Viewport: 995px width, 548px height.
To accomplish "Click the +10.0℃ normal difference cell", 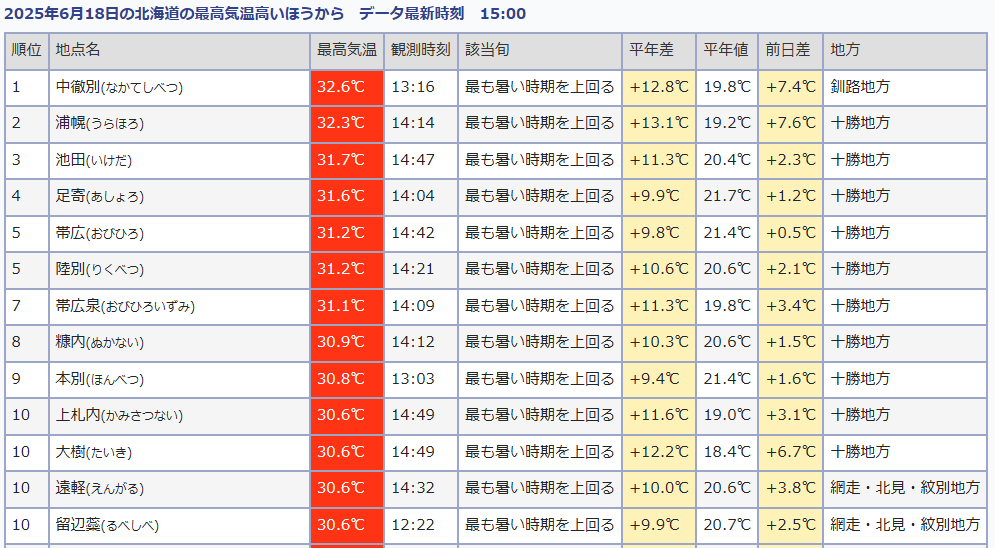I will coord(659,488).
